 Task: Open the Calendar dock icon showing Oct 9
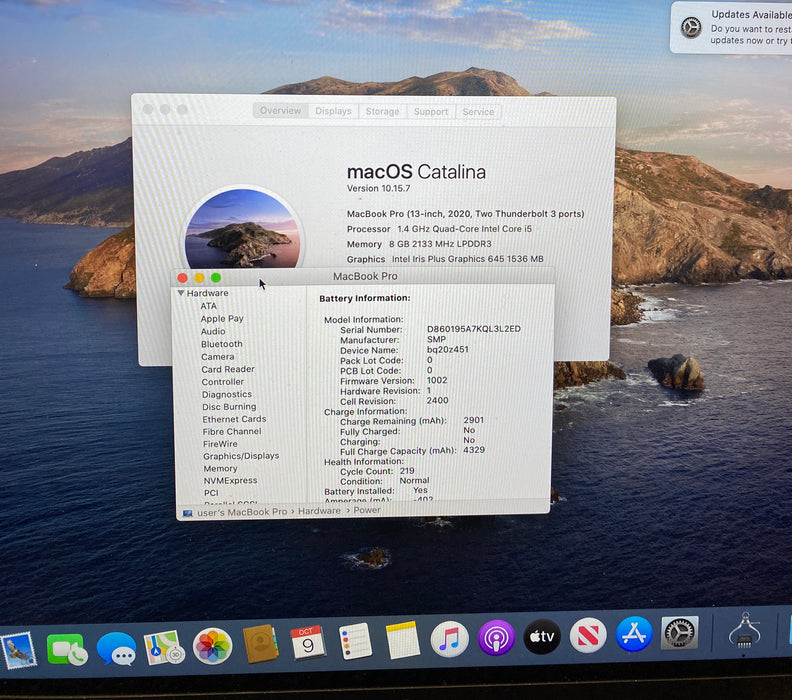point(307,643)
